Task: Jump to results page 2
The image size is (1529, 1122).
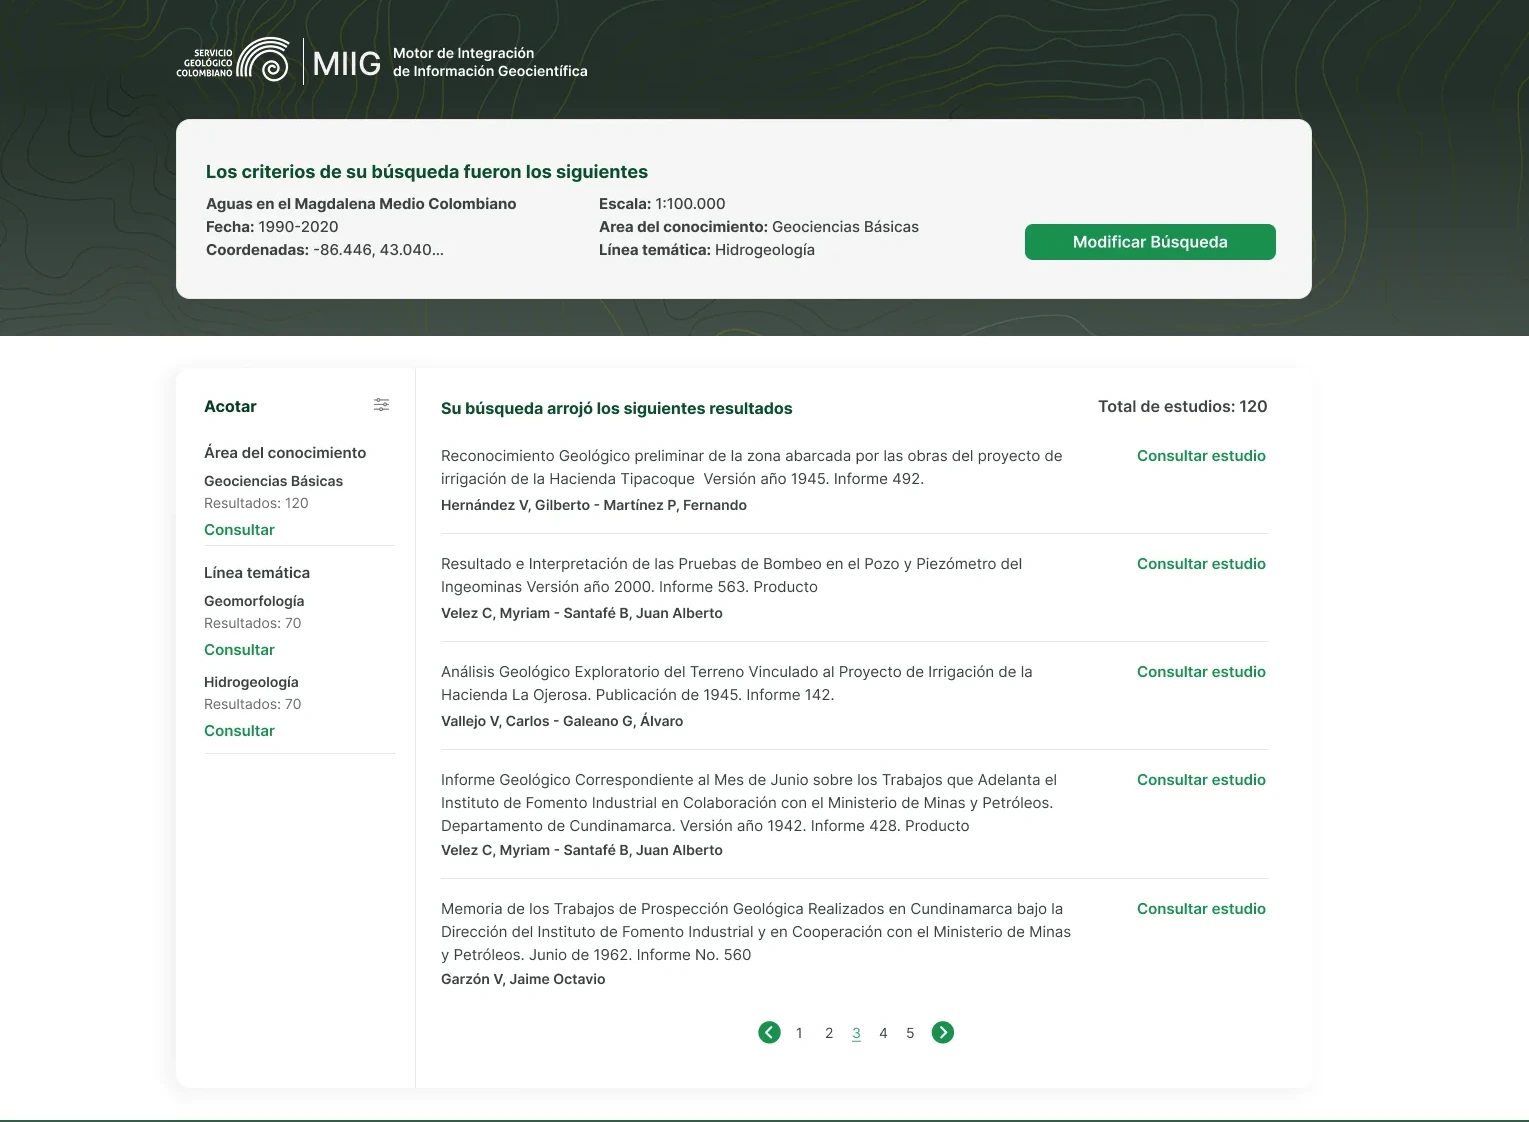Action: 829,1033
